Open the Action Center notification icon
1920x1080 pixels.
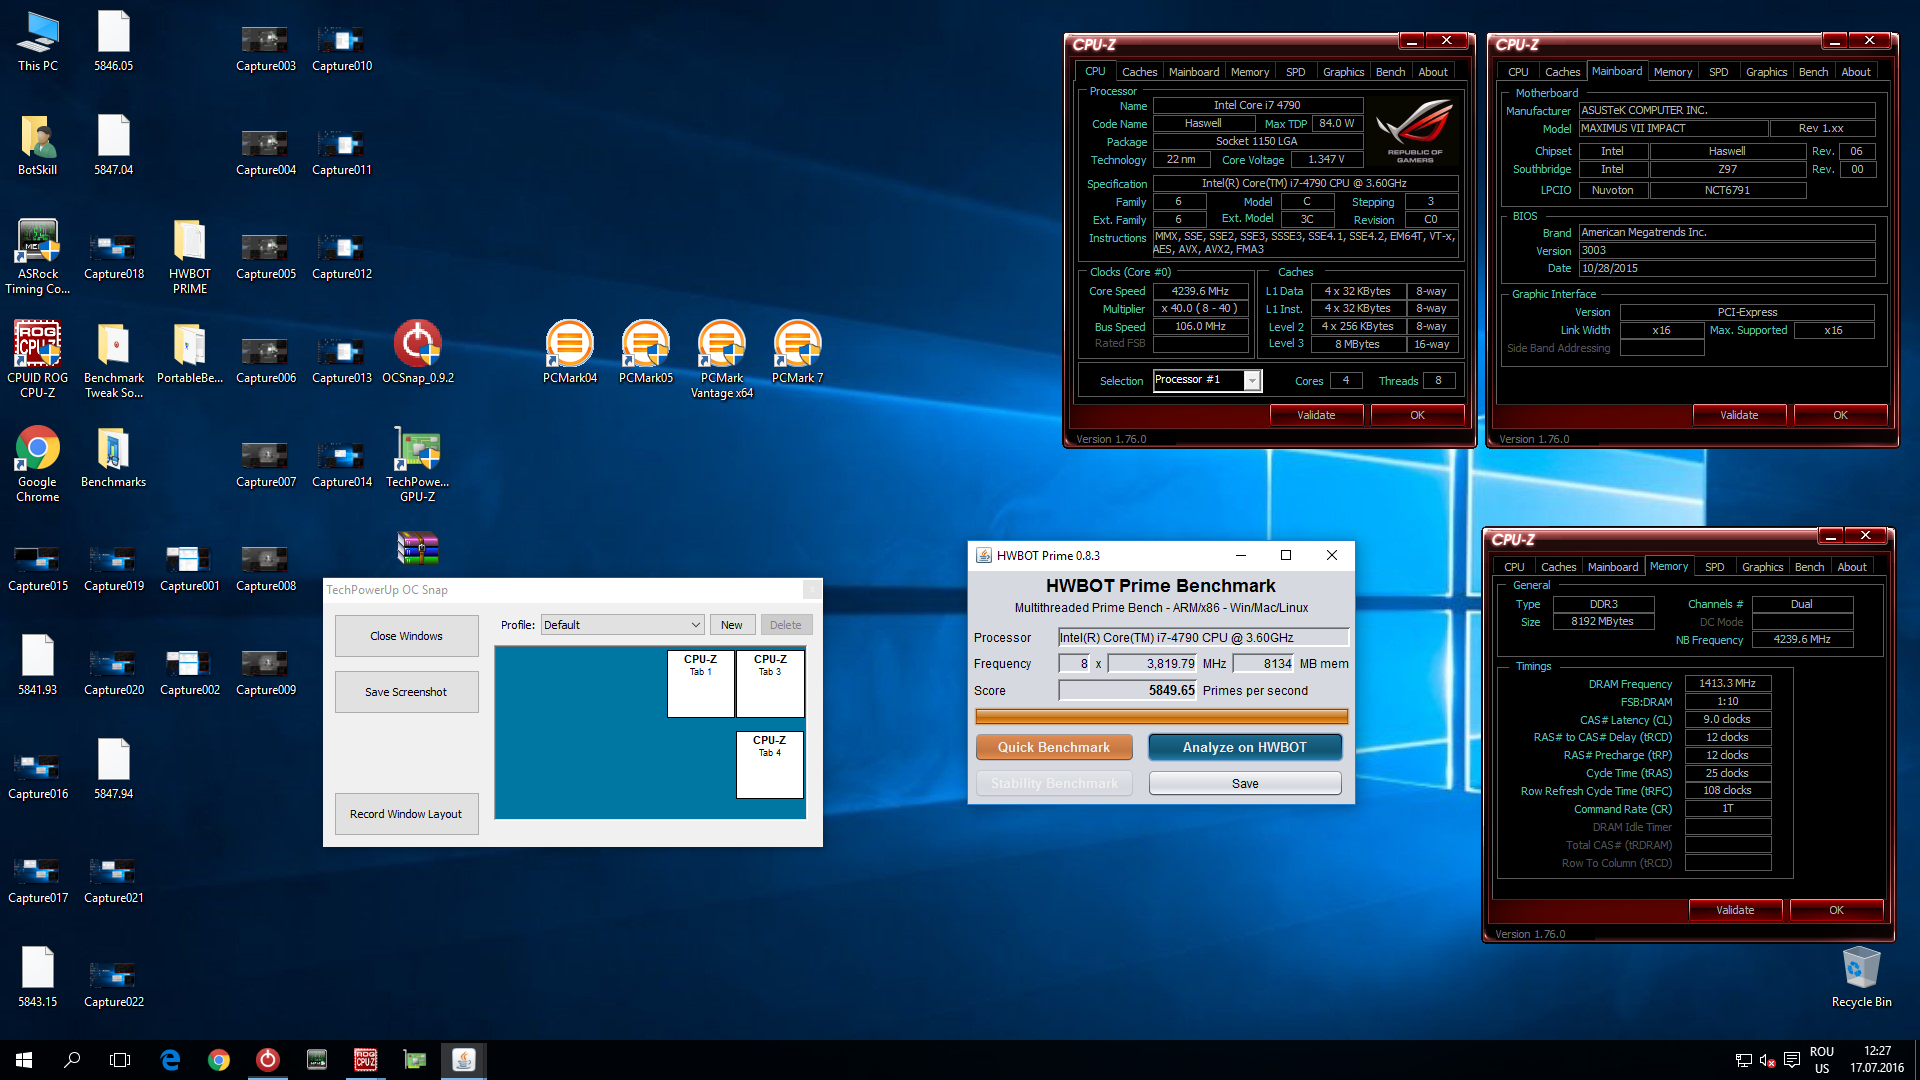pos(1791,1060)
